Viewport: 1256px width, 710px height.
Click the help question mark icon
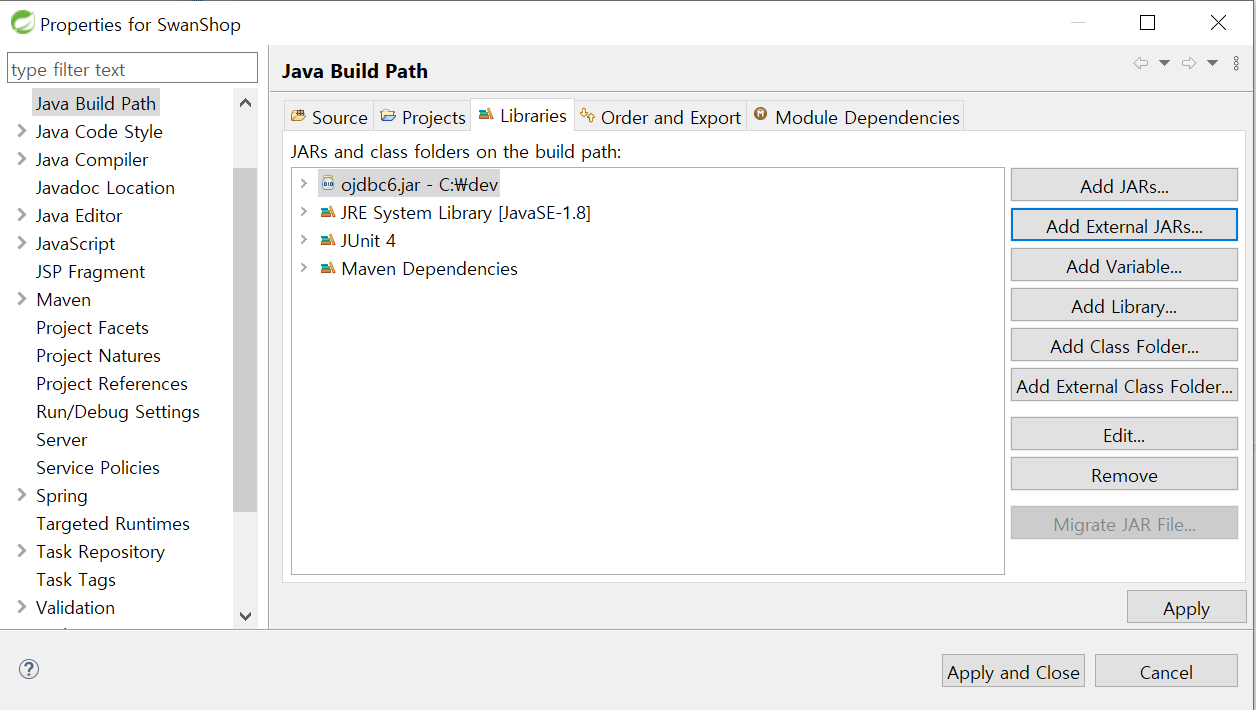29,670
